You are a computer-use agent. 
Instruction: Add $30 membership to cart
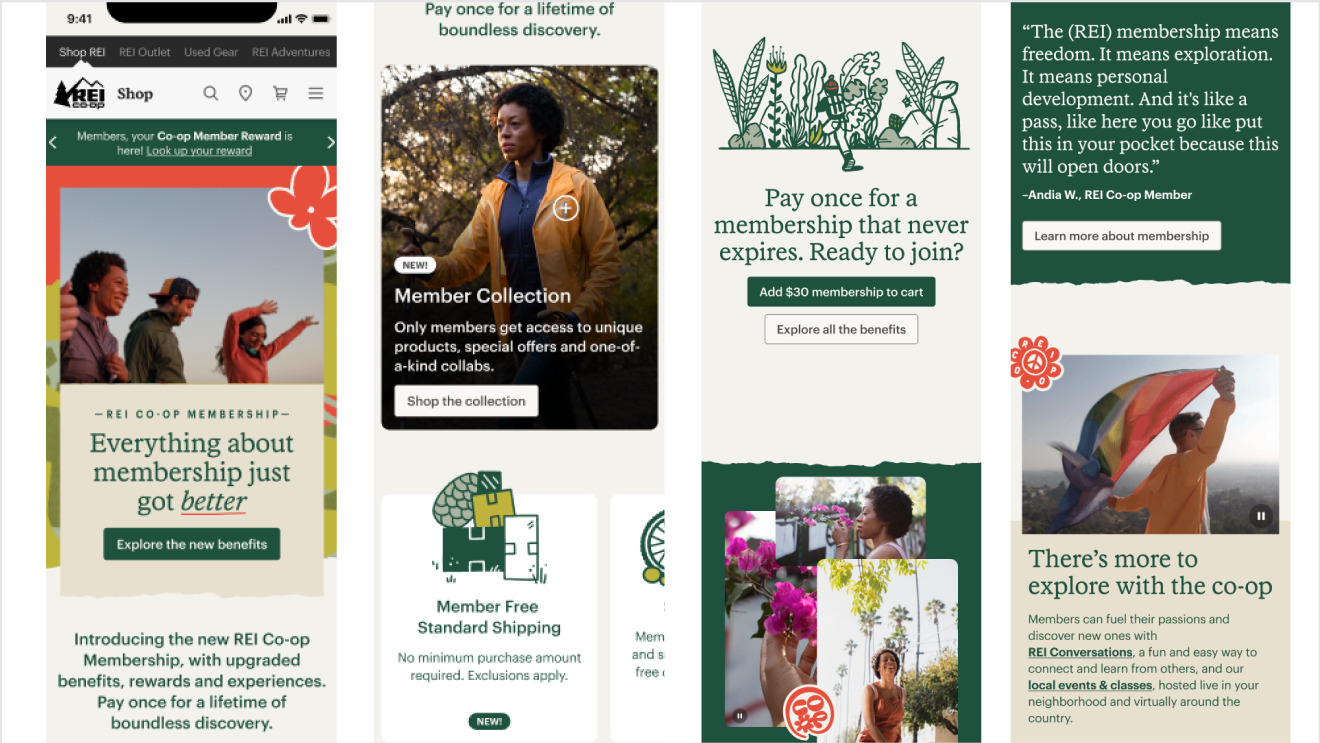[x=841, y=292]
